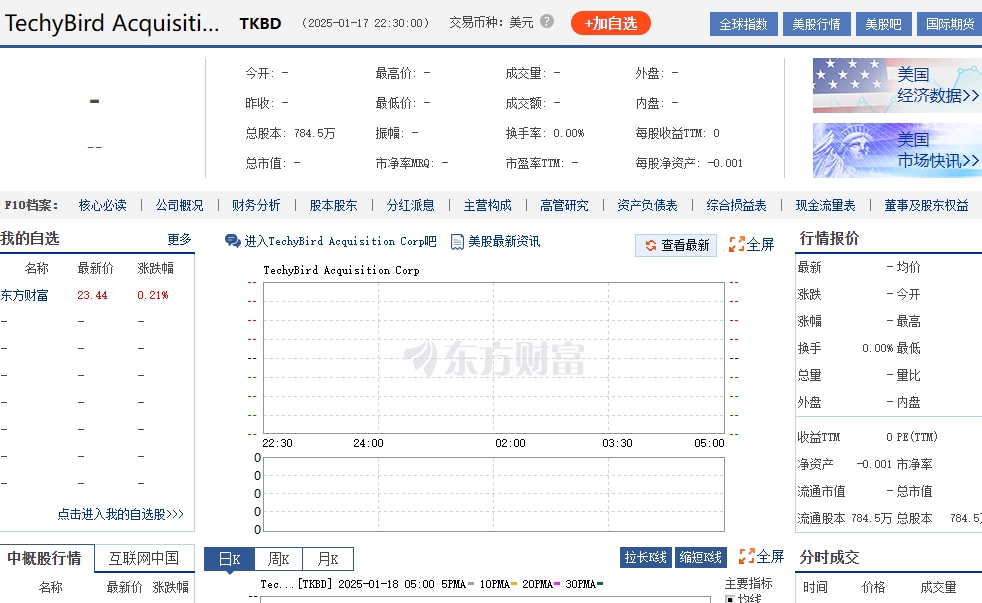Open 东方财富 in the watchlist
Viewport: 982px width, 603px height.
[x=24, y=295]
